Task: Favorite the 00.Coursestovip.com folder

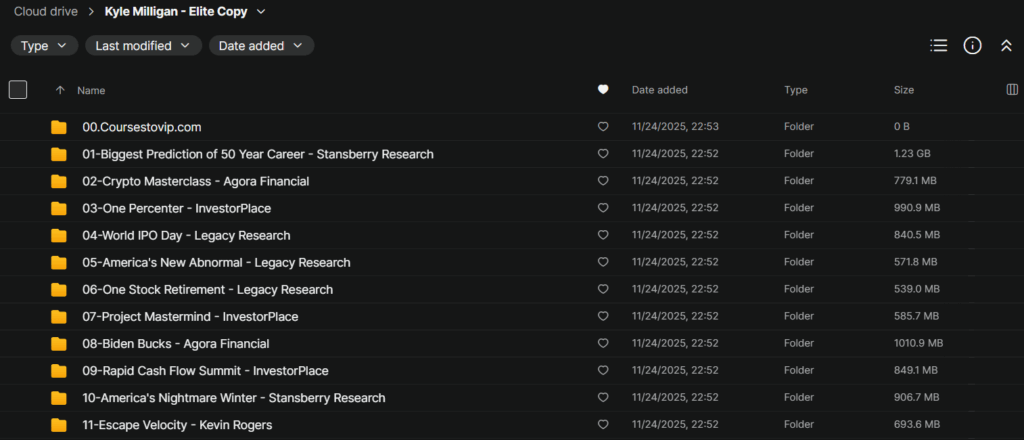Action: click(x=603, y=127)
